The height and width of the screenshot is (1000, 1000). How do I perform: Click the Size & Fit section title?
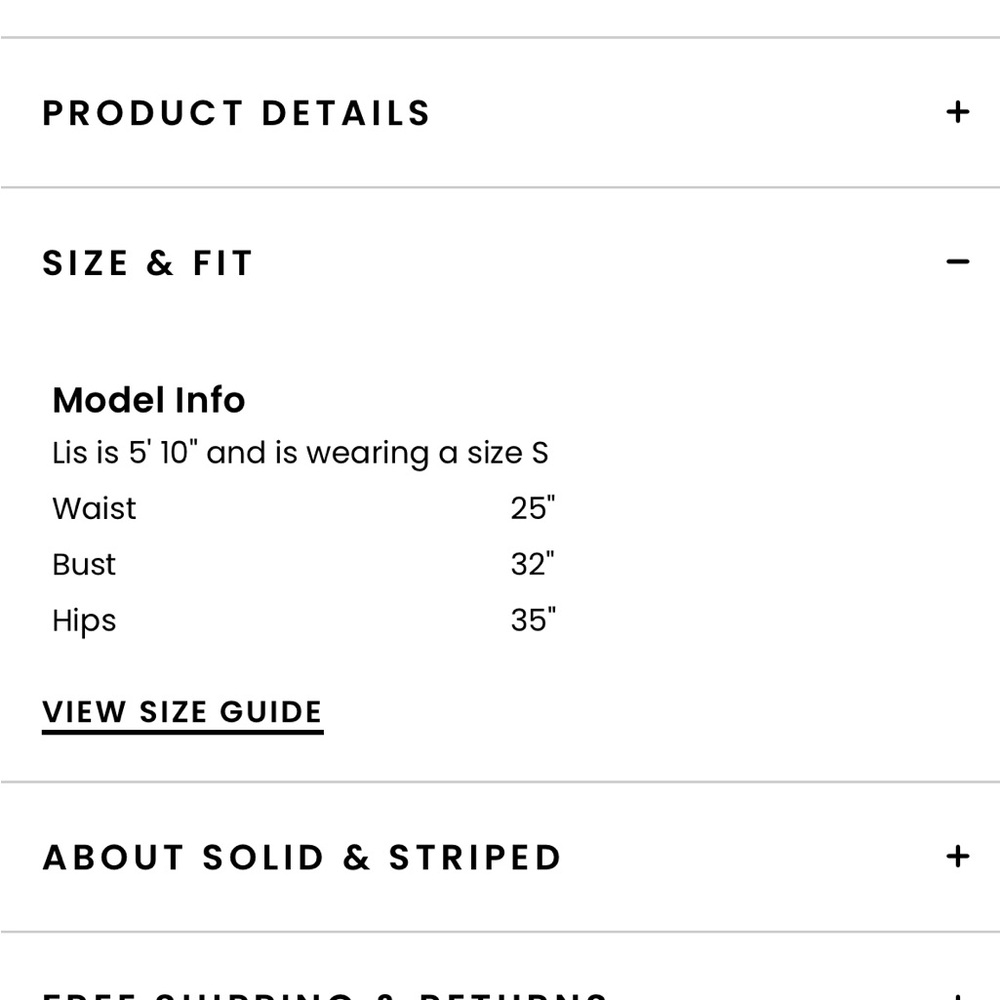coord(147,263)
